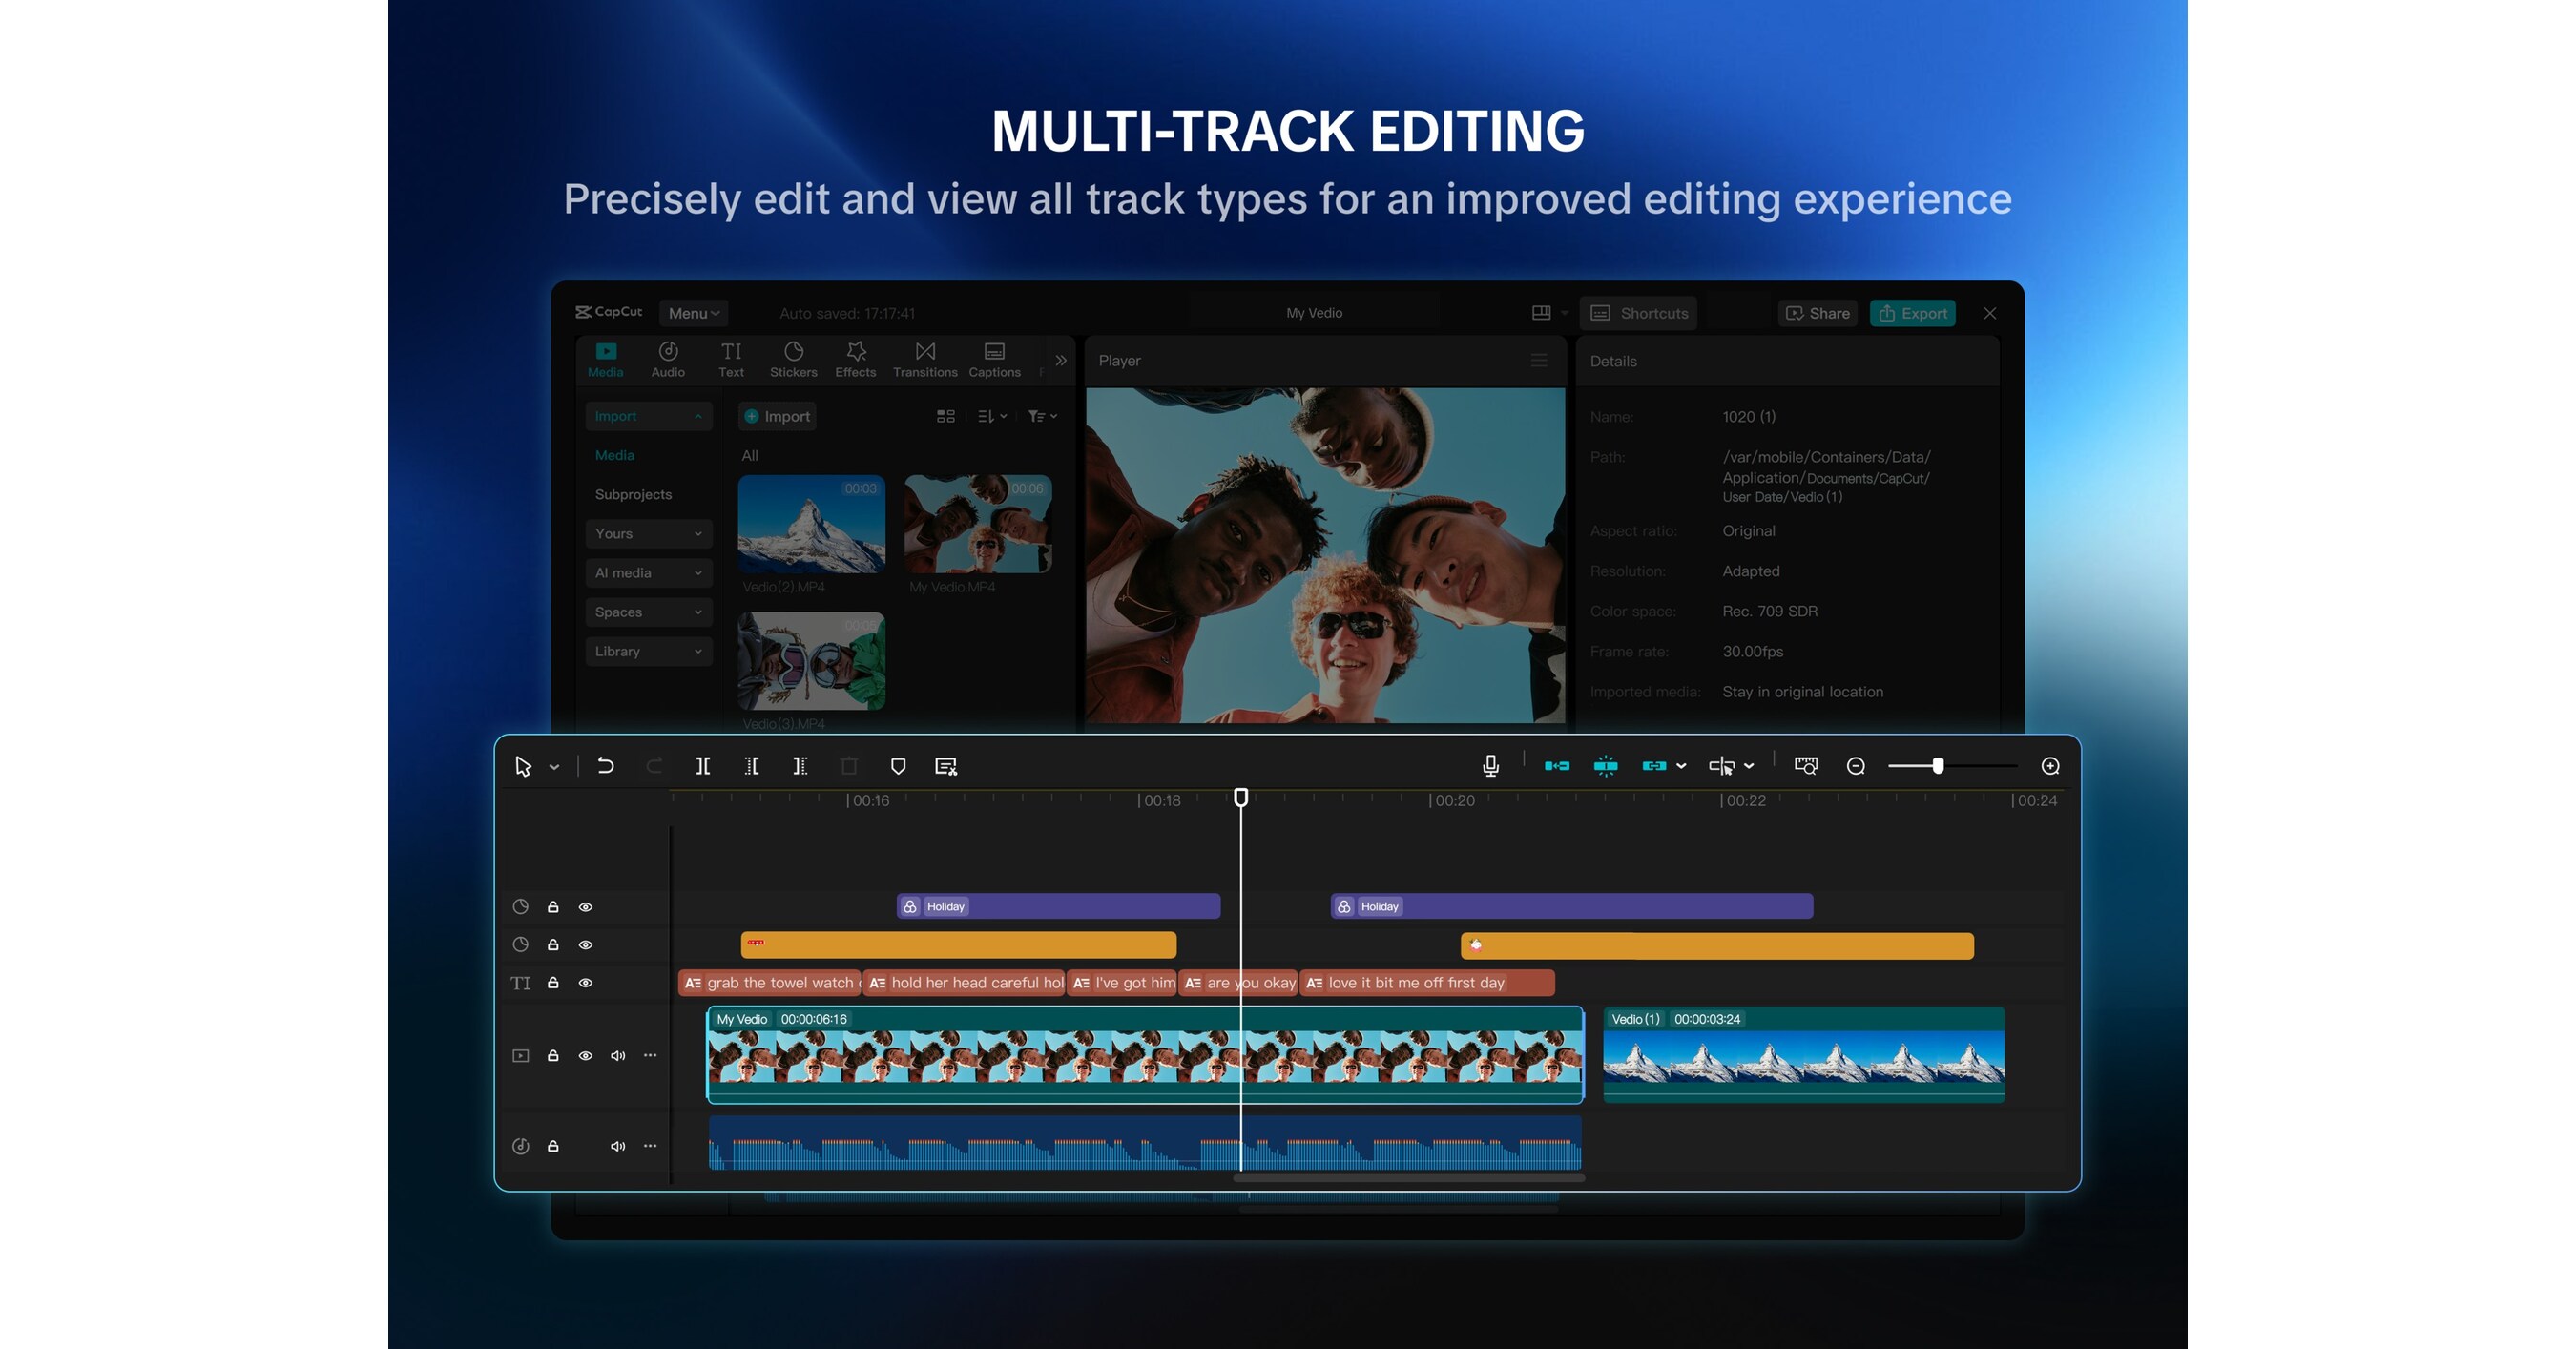
Task: Open the Menu dropdown
Action: coord(693,313)
